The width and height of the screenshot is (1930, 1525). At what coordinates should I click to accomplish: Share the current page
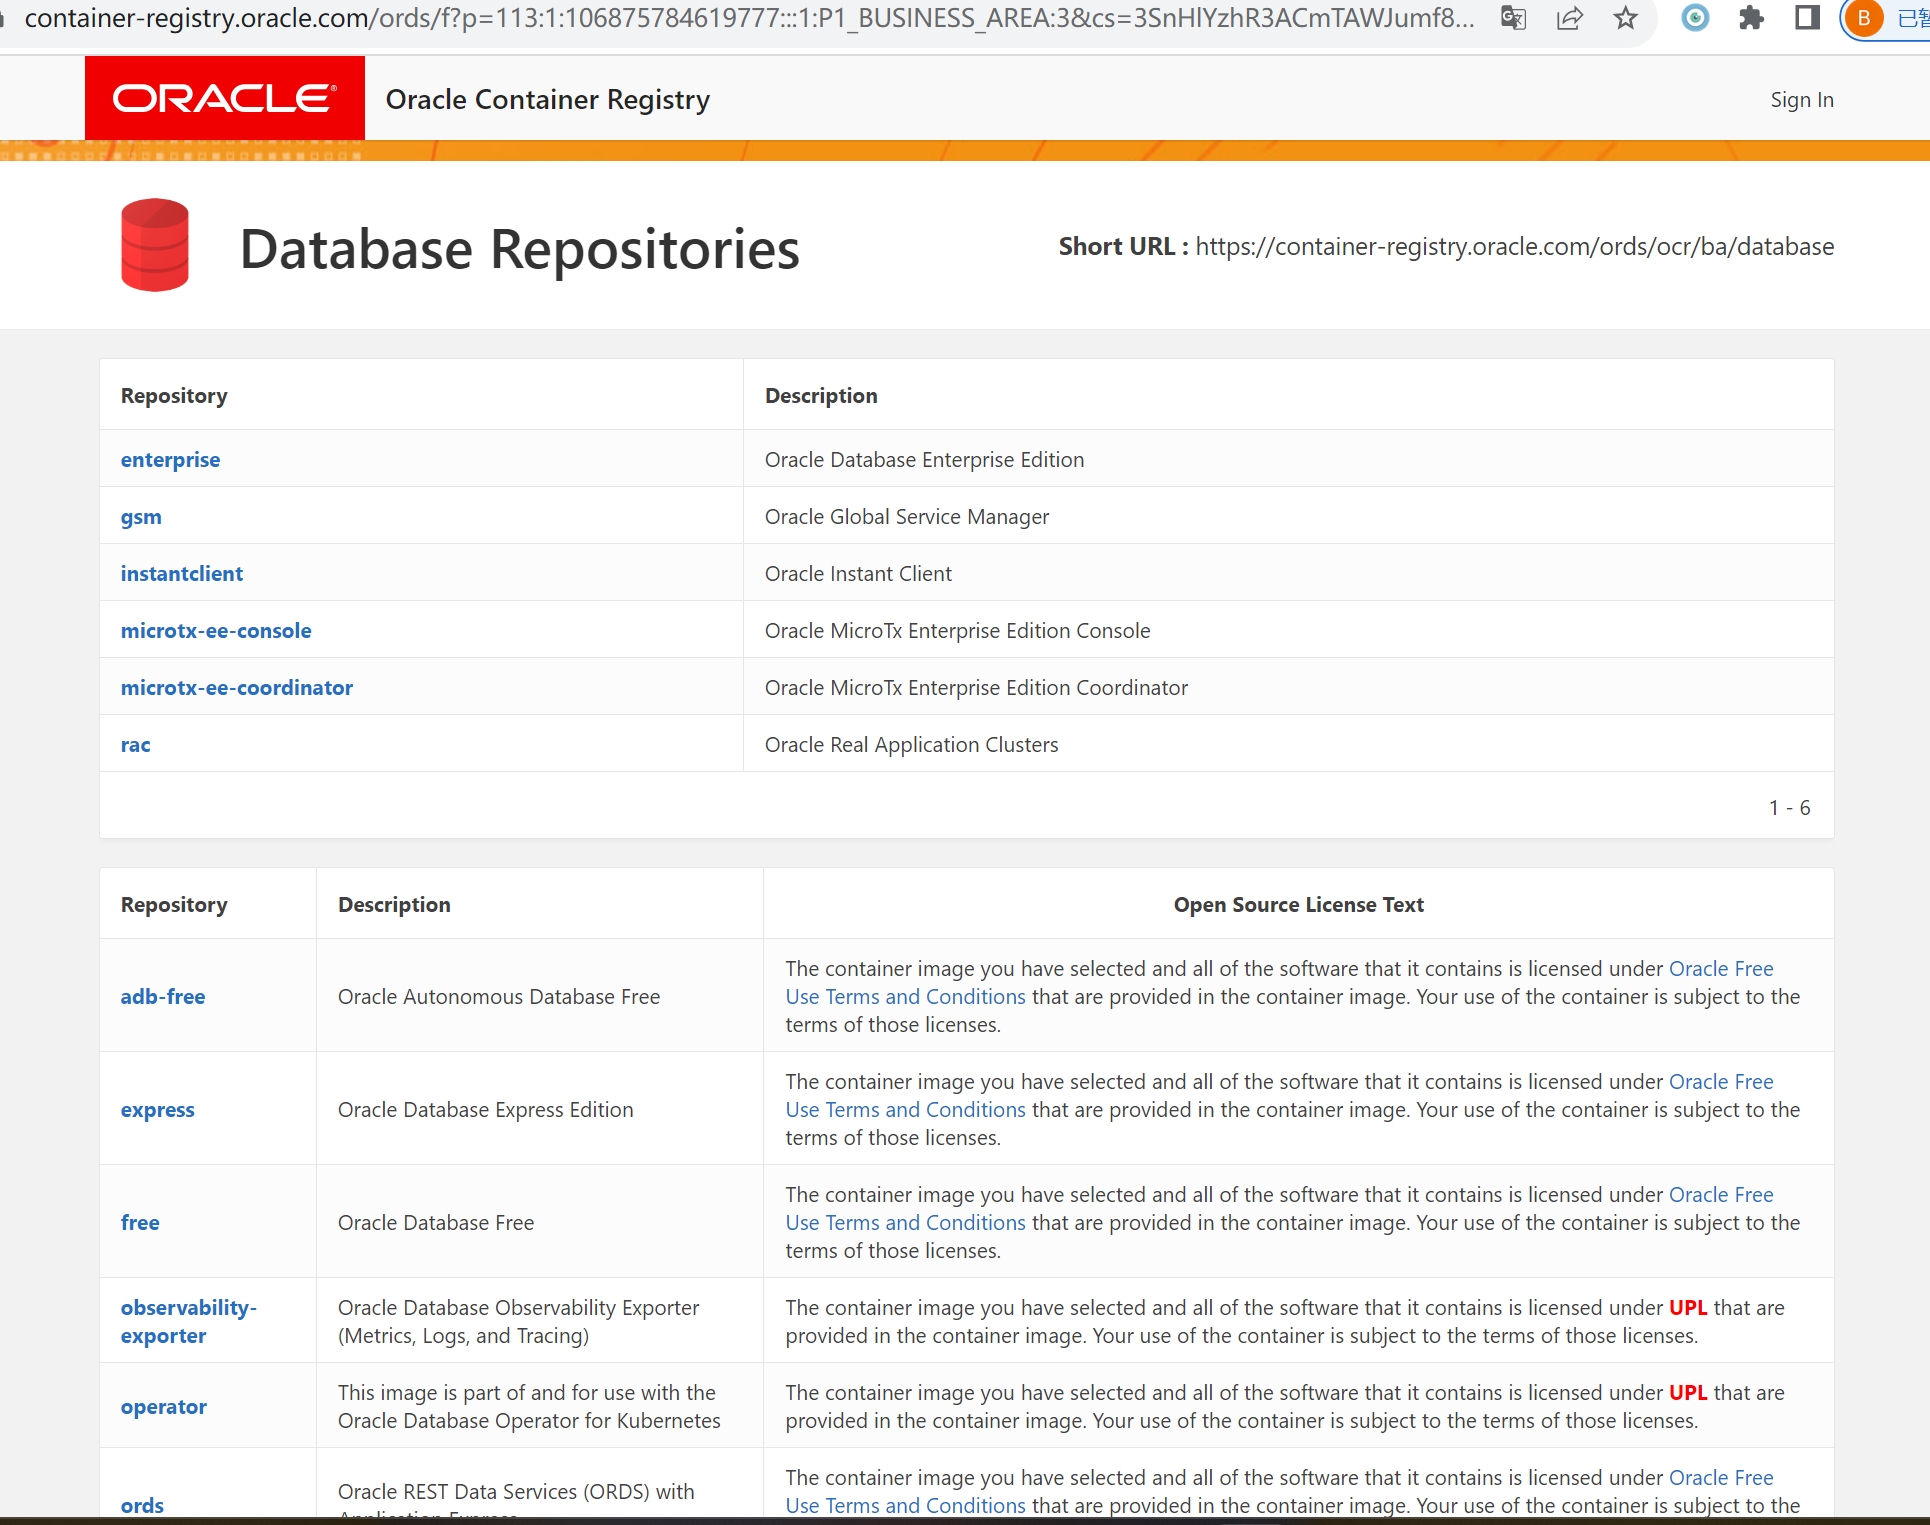click(x=1569, y=19)
